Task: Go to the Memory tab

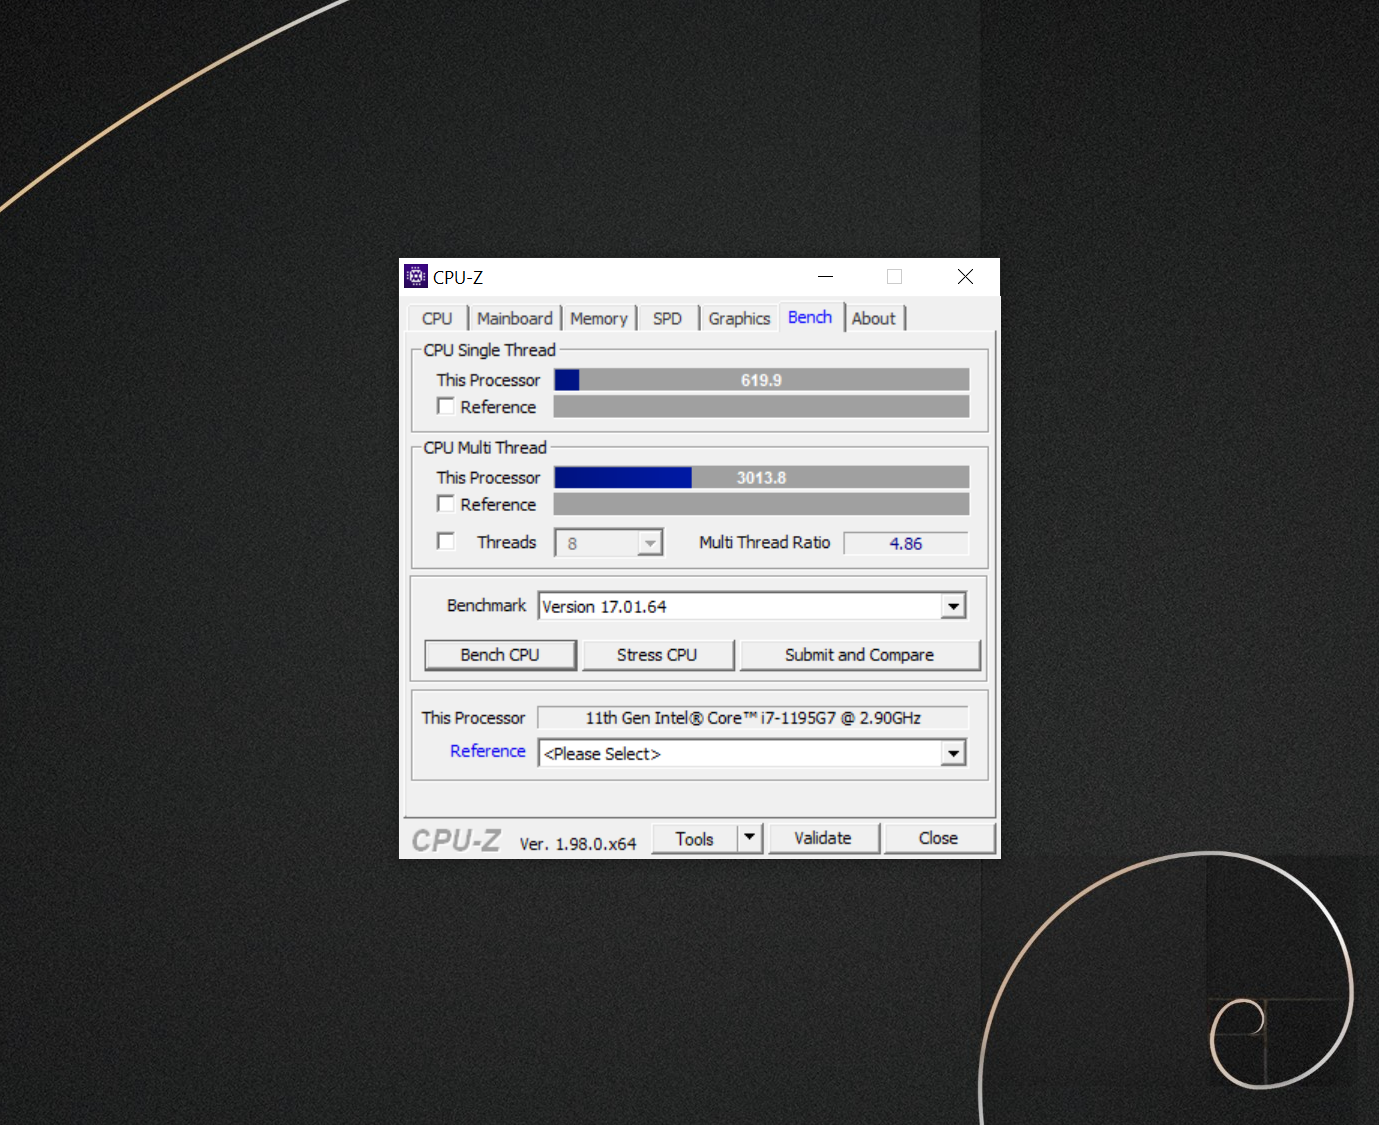Action: pyautogui.click(x=599, y=318)
